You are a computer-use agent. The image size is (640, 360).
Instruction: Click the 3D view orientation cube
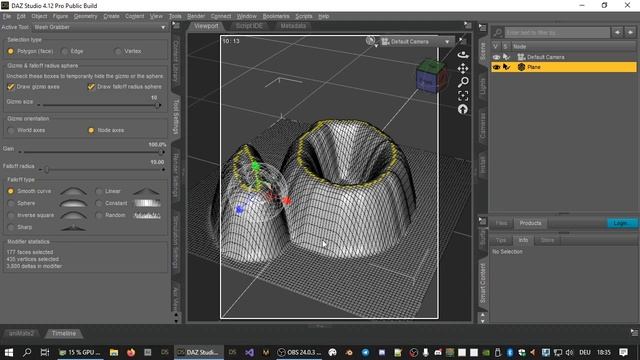[x=431, y=76]
